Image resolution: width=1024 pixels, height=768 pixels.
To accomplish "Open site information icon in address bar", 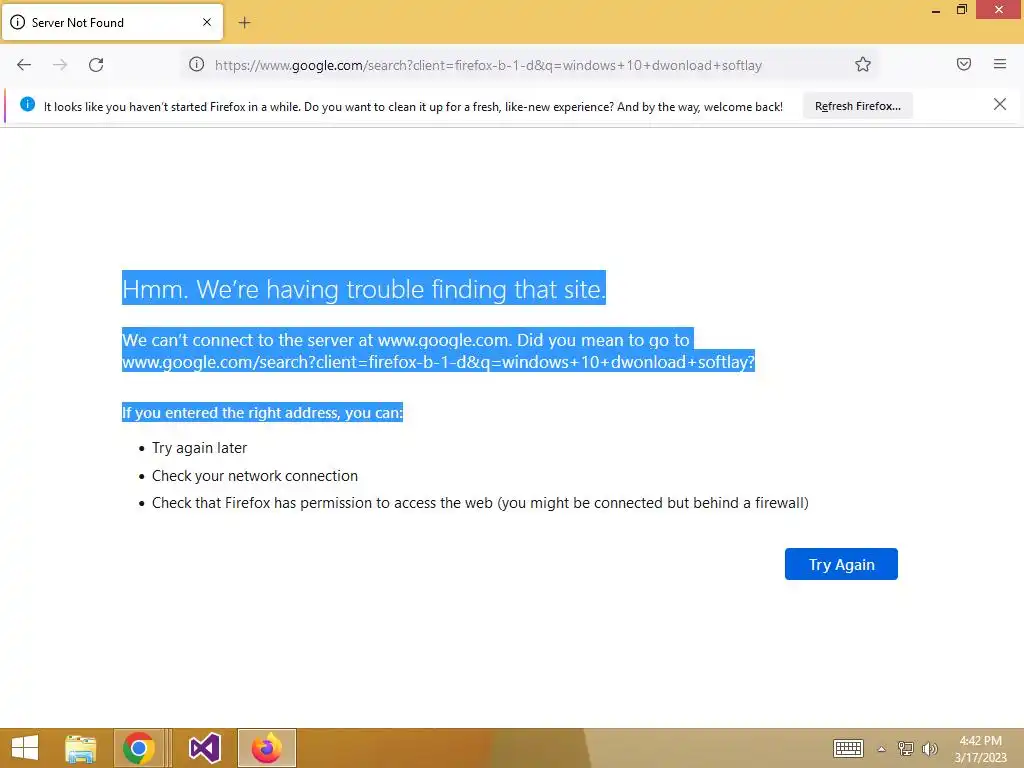I will [197, 64].
